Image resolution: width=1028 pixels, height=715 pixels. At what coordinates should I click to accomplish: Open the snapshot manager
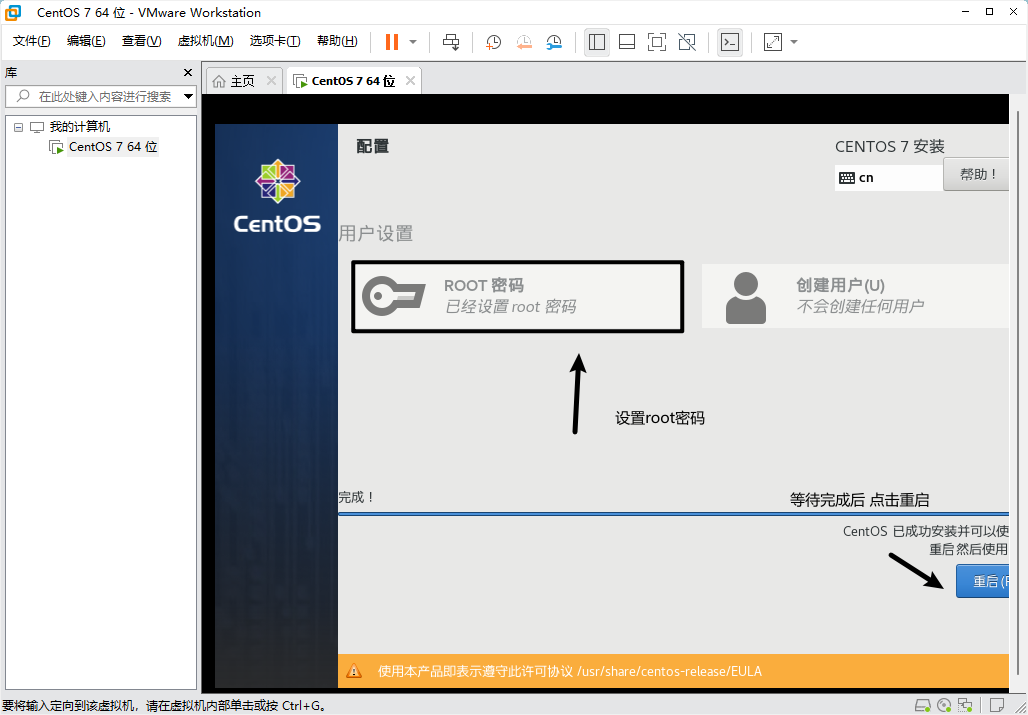[555, 42]
